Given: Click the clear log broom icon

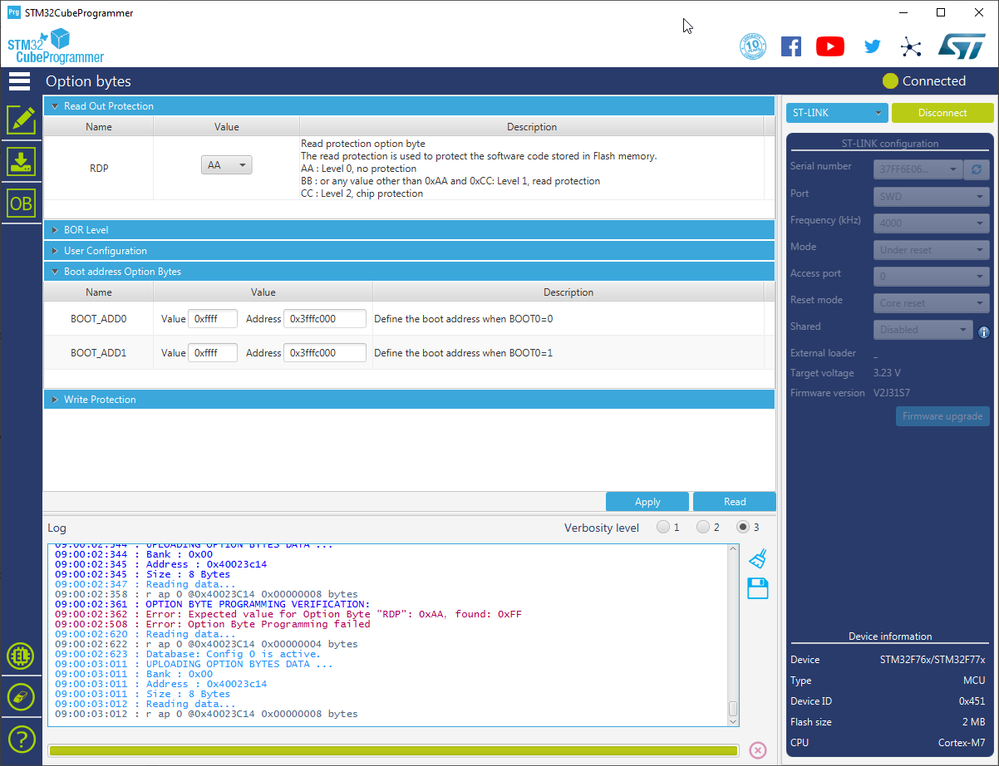Looking at the screenshot, I should click(757, 558).
